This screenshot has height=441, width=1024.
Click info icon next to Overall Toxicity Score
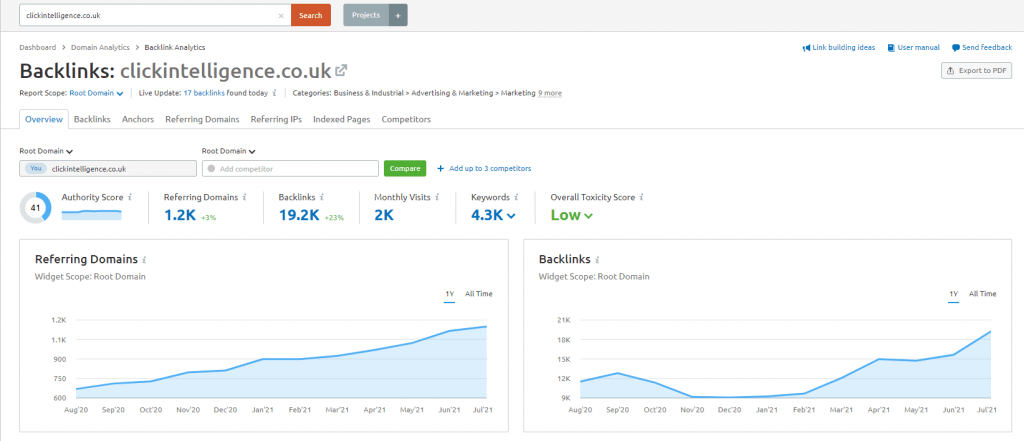tap(641, 197)
